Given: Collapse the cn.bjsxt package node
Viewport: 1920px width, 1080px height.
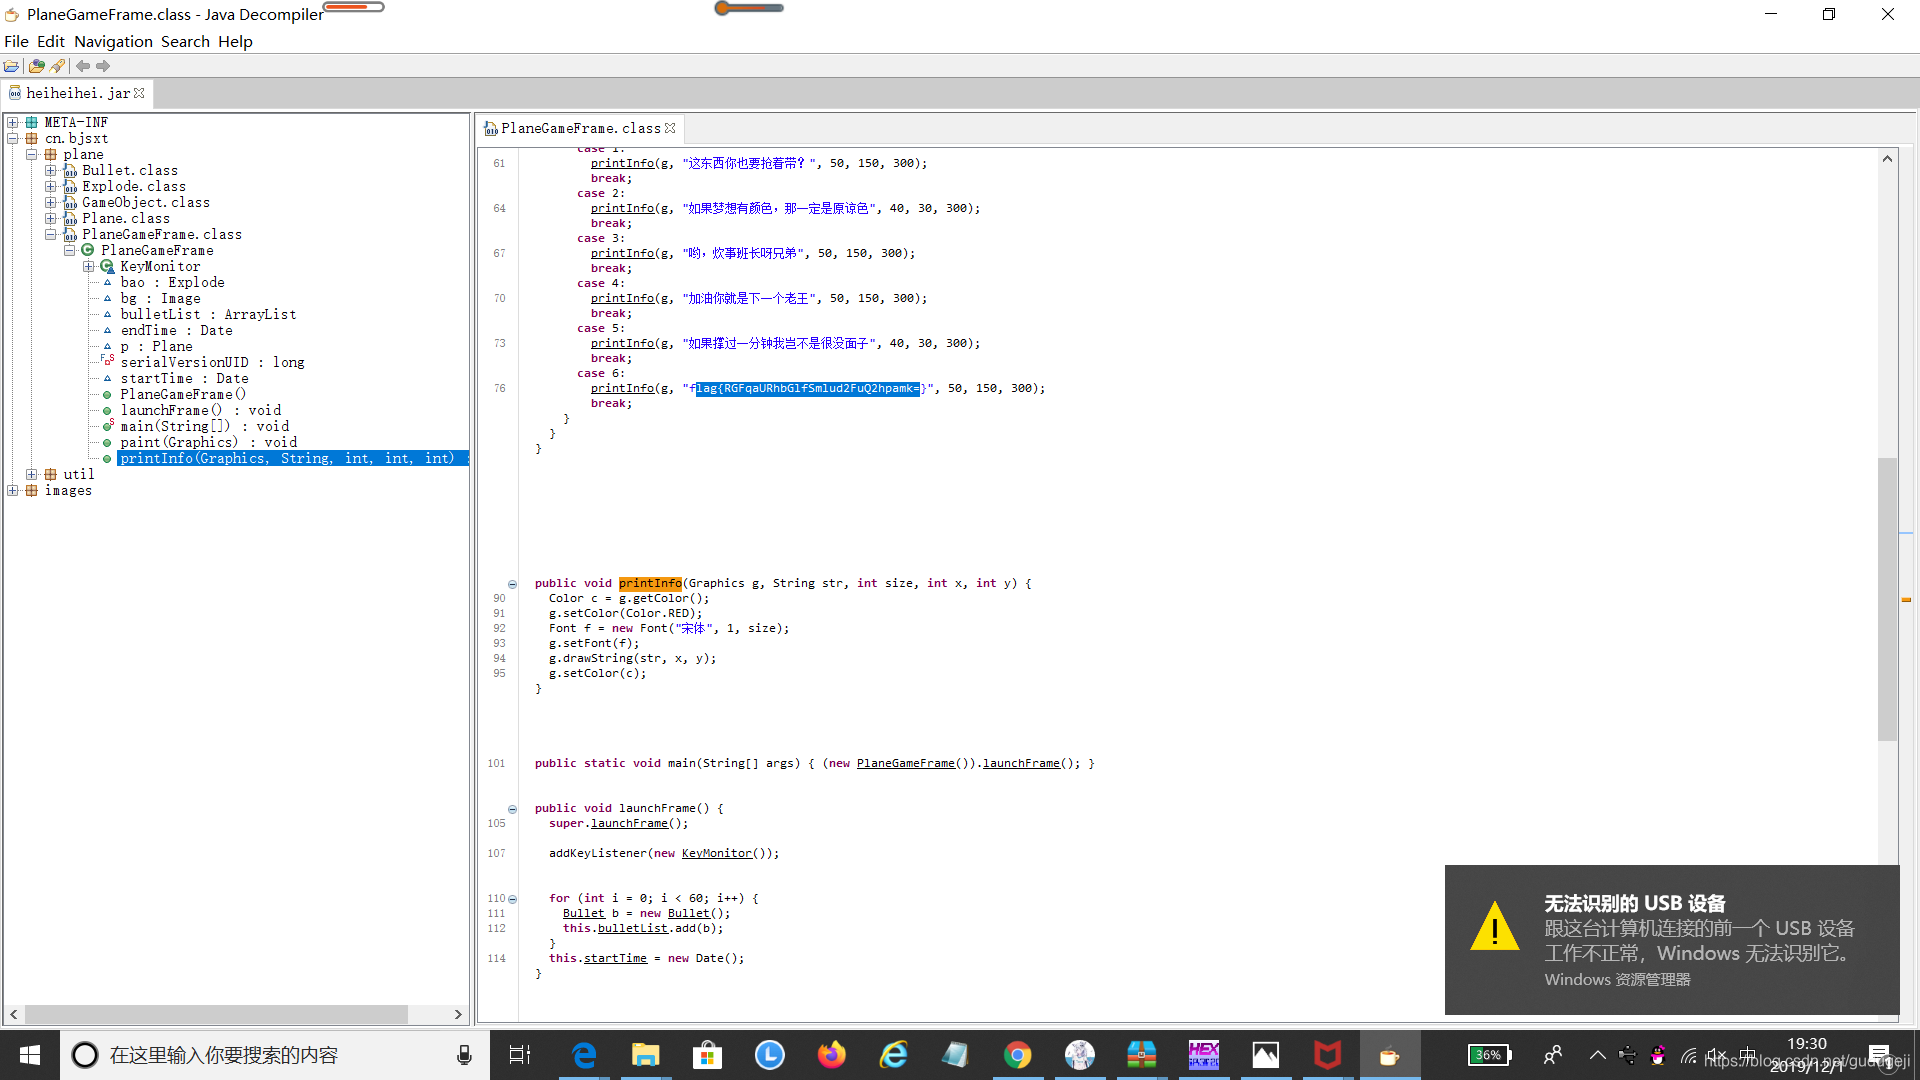Looking at the screenshot, I should pos(13,138).
